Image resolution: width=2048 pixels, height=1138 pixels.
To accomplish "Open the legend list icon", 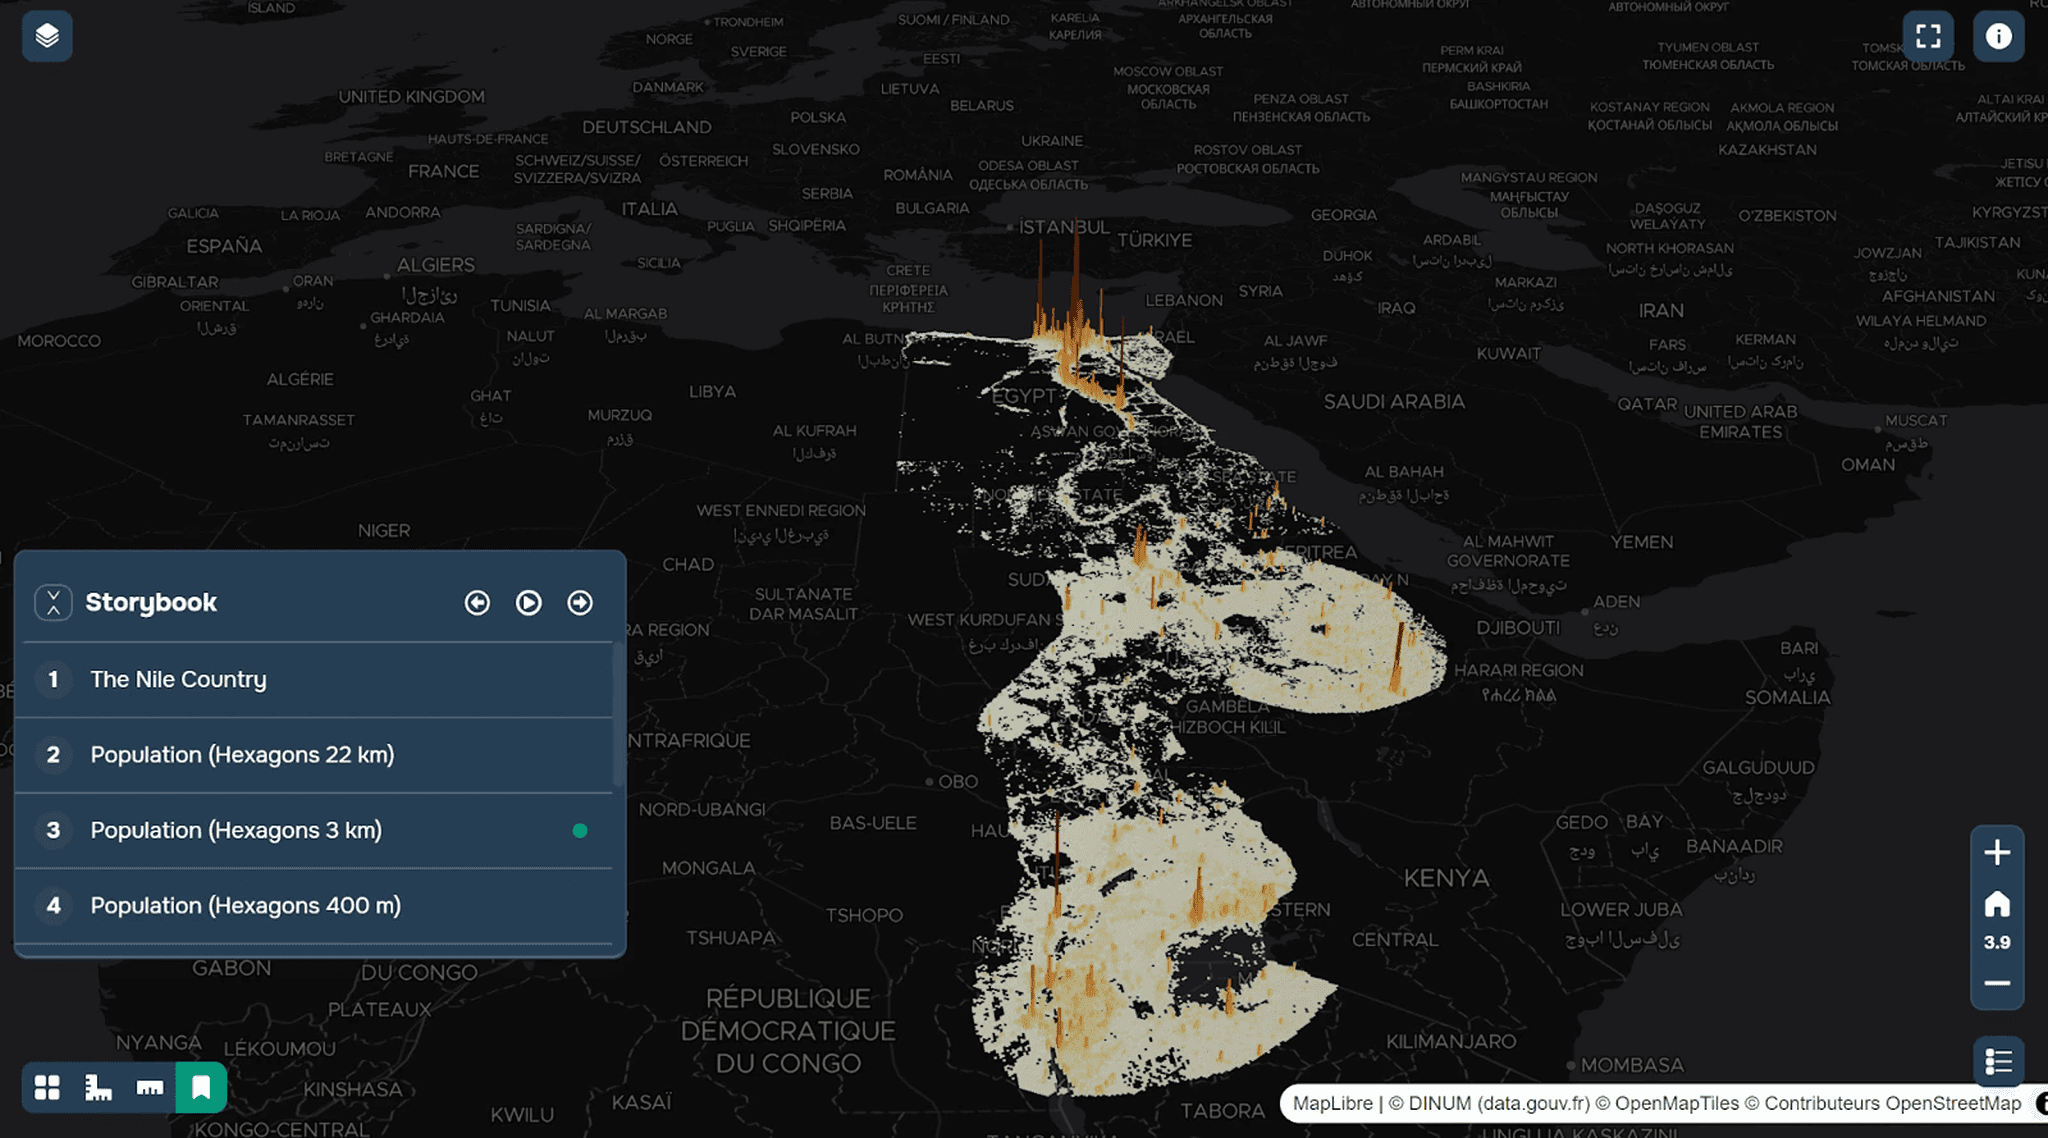I will pyautogui.click(x=1998, y=1061).
